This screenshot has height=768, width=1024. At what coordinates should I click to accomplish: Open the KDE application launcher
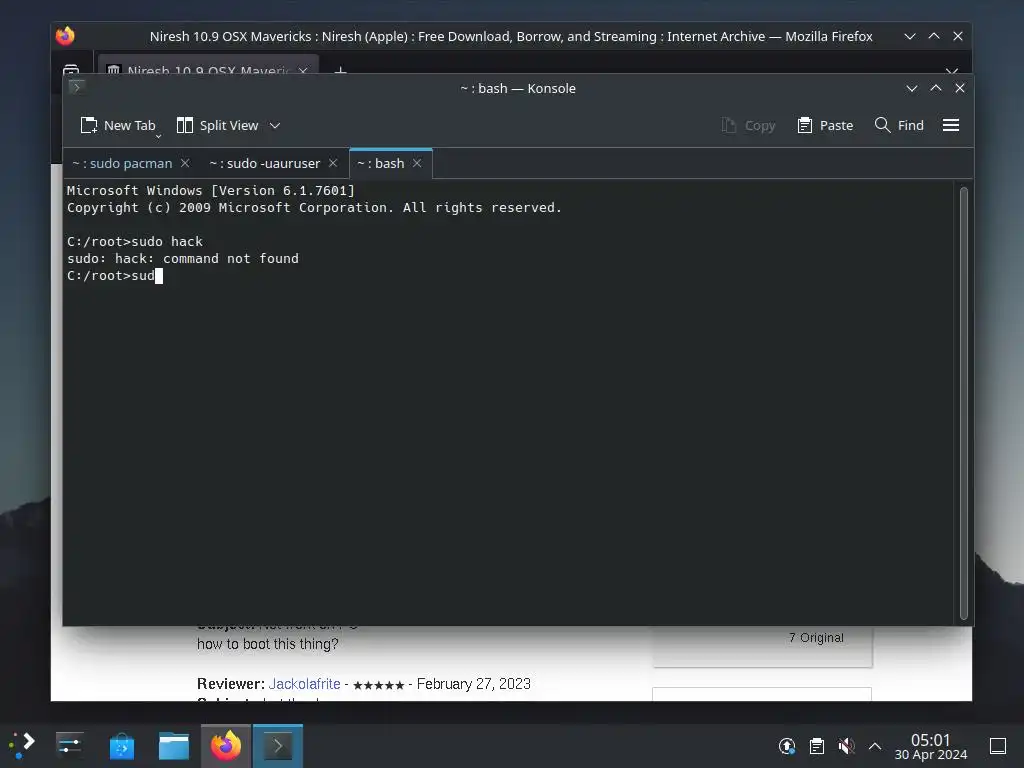[22, 745]
